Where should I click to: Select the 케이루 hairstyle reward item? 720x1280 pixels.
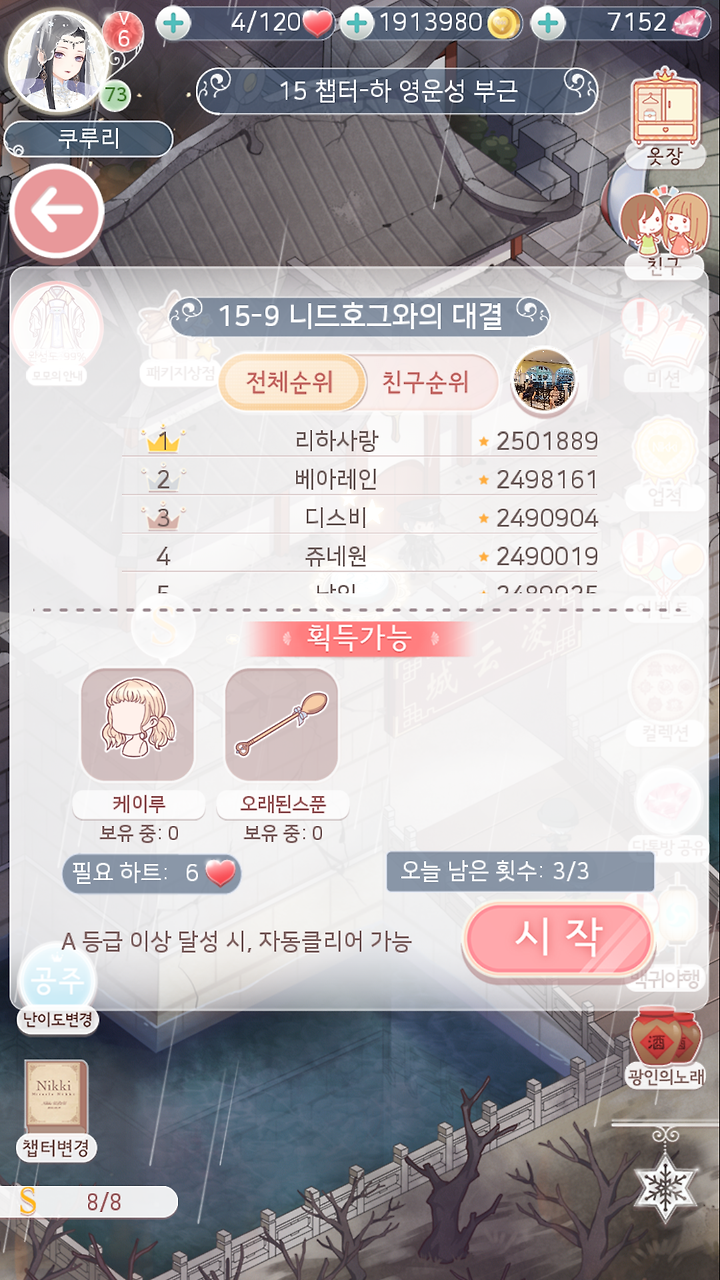[137, 725]
